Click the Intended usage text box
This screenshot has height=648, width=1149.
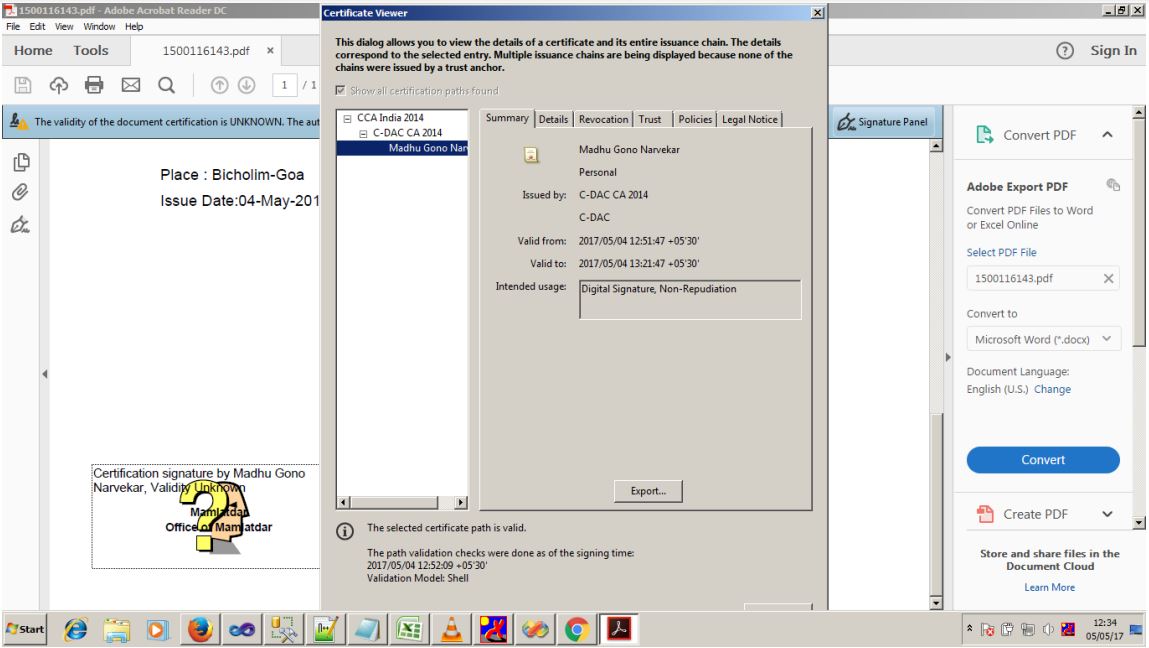coord(690,299)
